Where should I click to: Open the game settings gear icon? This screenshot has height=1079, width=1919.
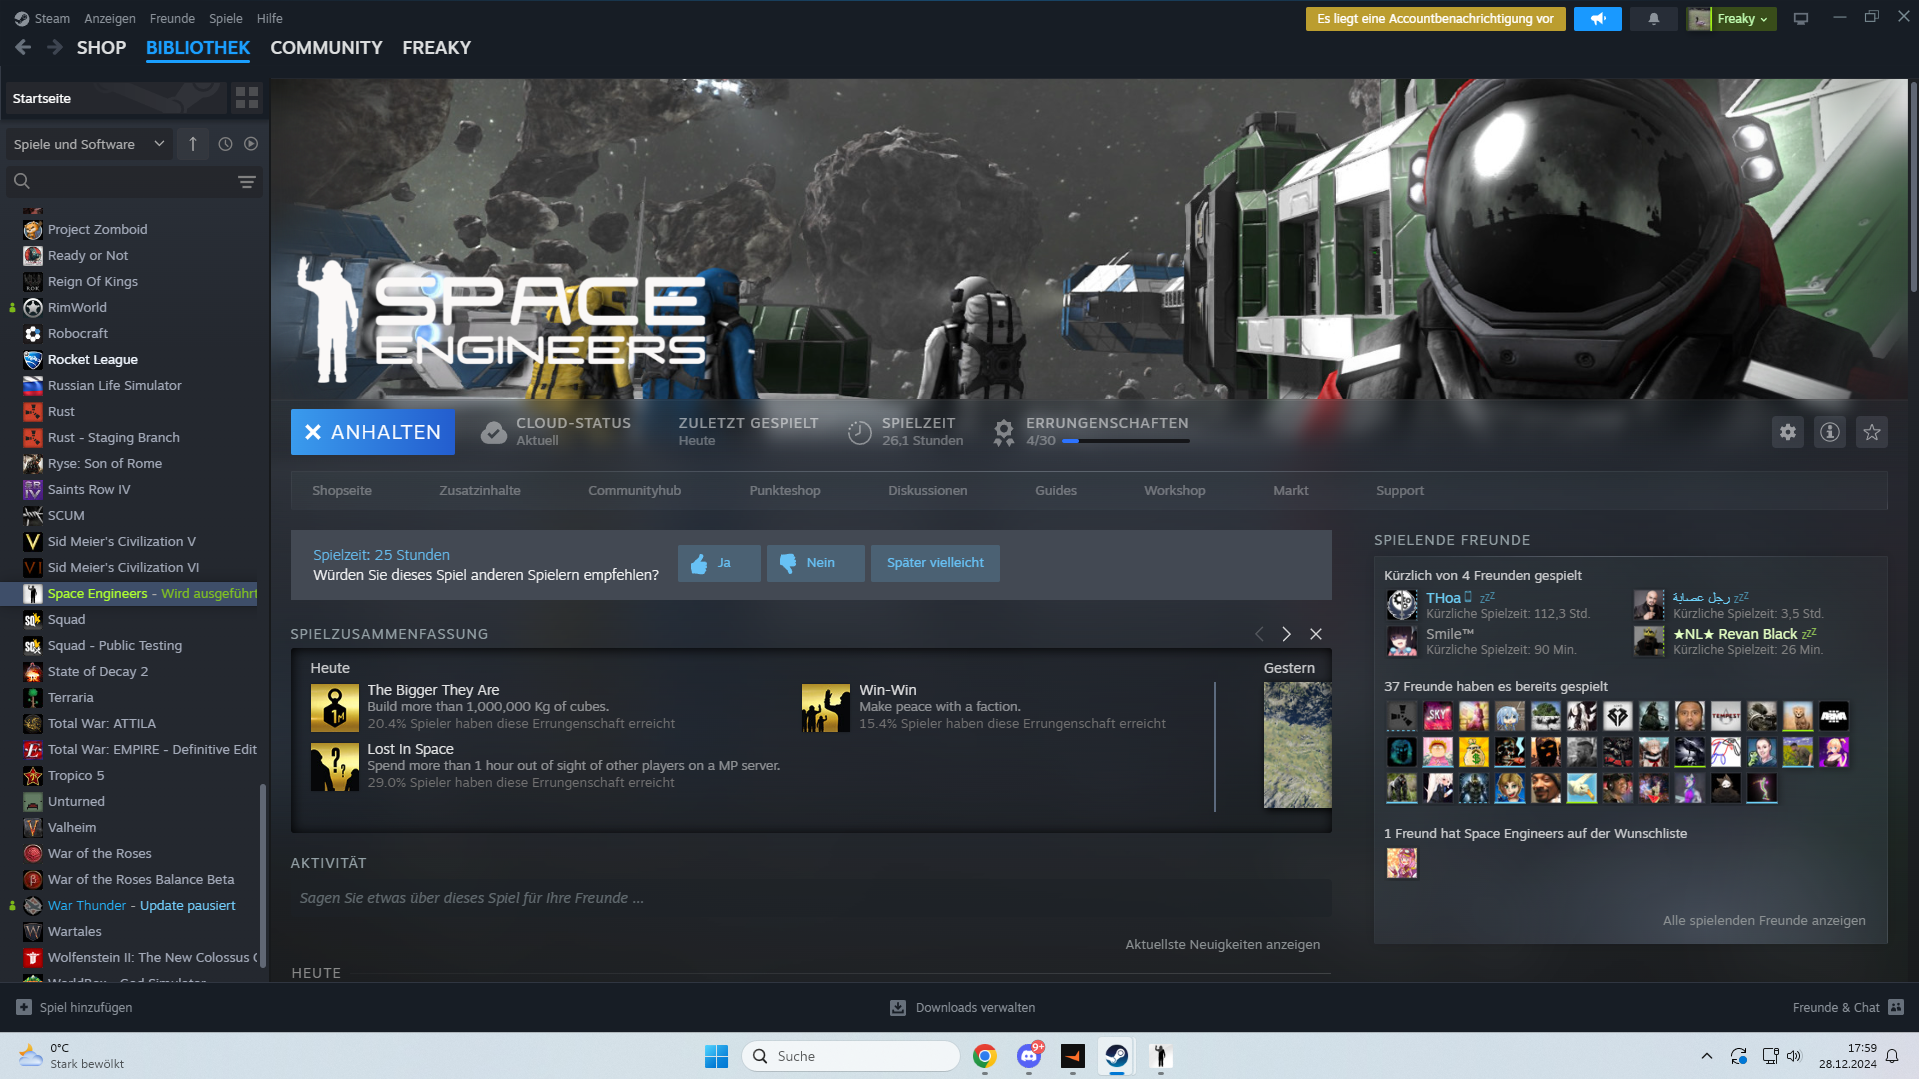pyautogui.click(x=1787, y=432)
